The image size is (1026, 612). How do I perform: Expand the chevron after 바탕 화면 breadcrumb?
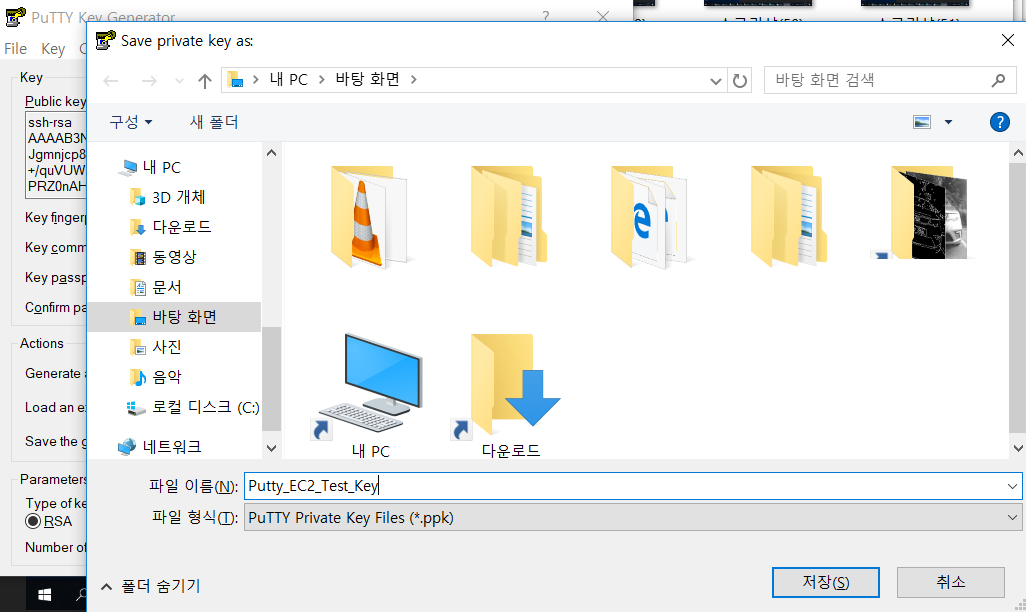coord(414,80)
